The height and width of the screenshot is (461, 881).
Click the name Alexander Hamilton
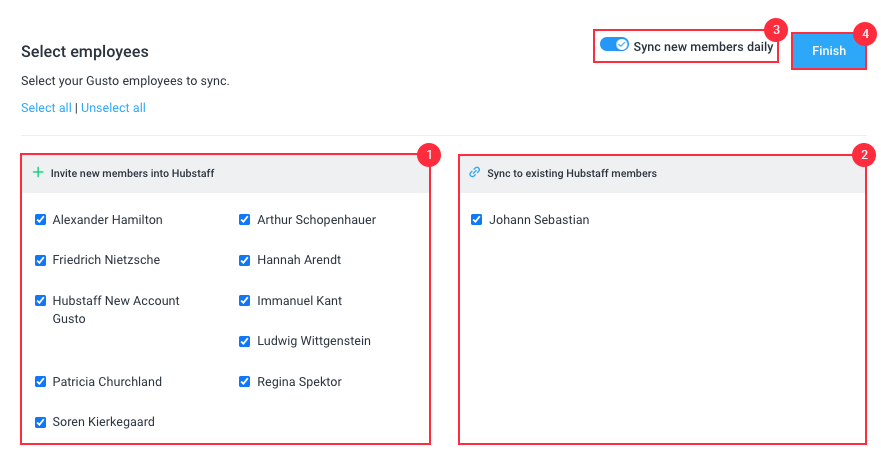pyautogui.click(x=107, y=220)
